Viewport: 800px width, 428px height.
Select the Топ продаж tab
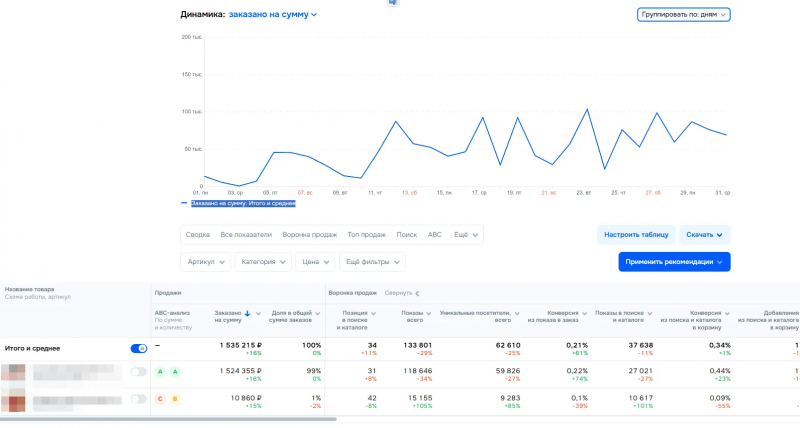pos(366,235)
